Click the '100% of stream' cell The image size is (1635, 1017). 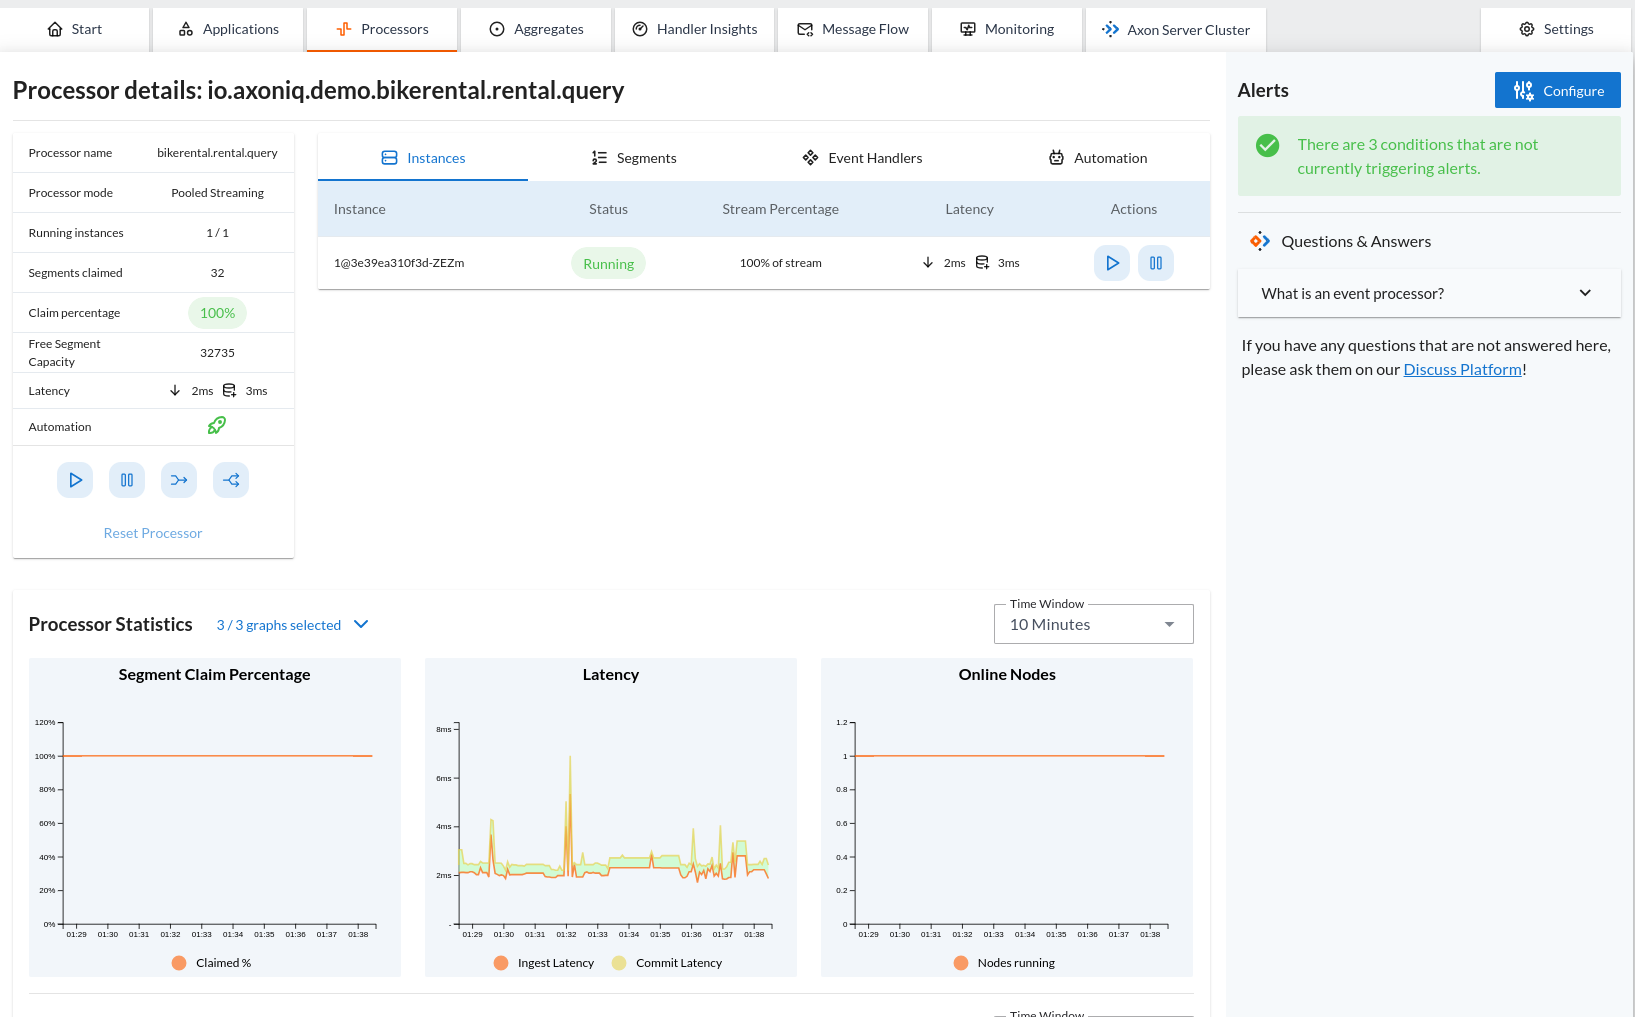780,263
